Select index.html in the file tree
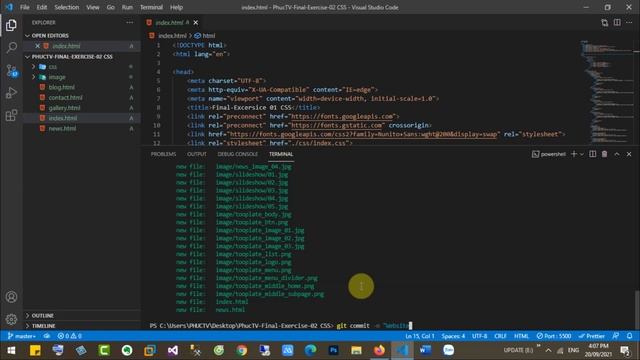Image resolution: width=640 pixels, height=360 pixels. point(62,118)
